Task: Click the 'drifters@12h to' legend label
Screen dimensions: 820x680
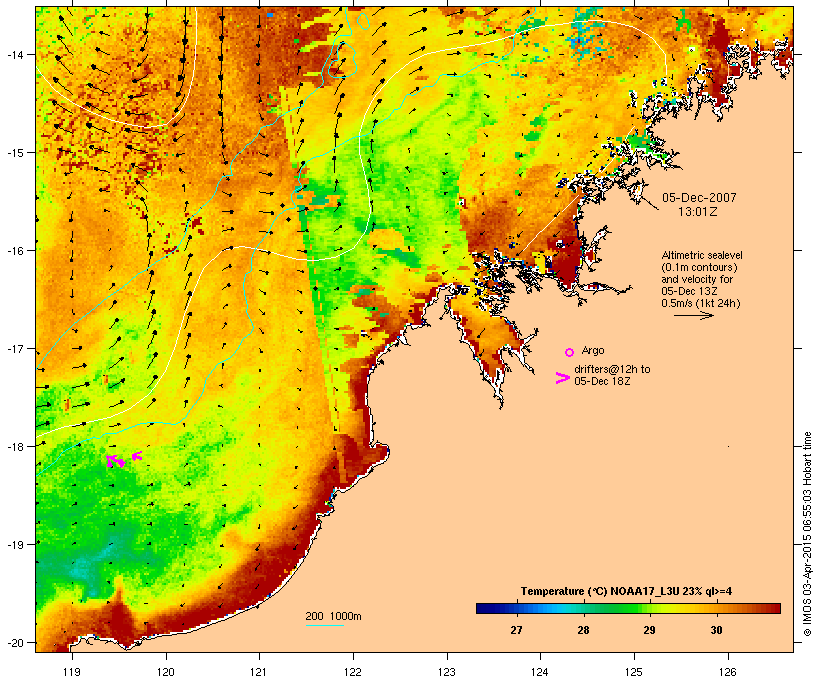Action: 612,369
